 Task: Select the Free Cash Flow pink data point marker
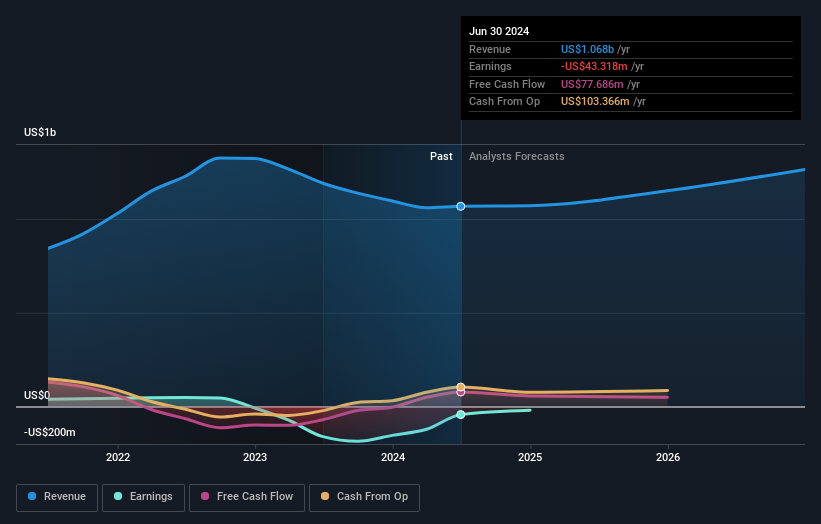pos(461,392)
